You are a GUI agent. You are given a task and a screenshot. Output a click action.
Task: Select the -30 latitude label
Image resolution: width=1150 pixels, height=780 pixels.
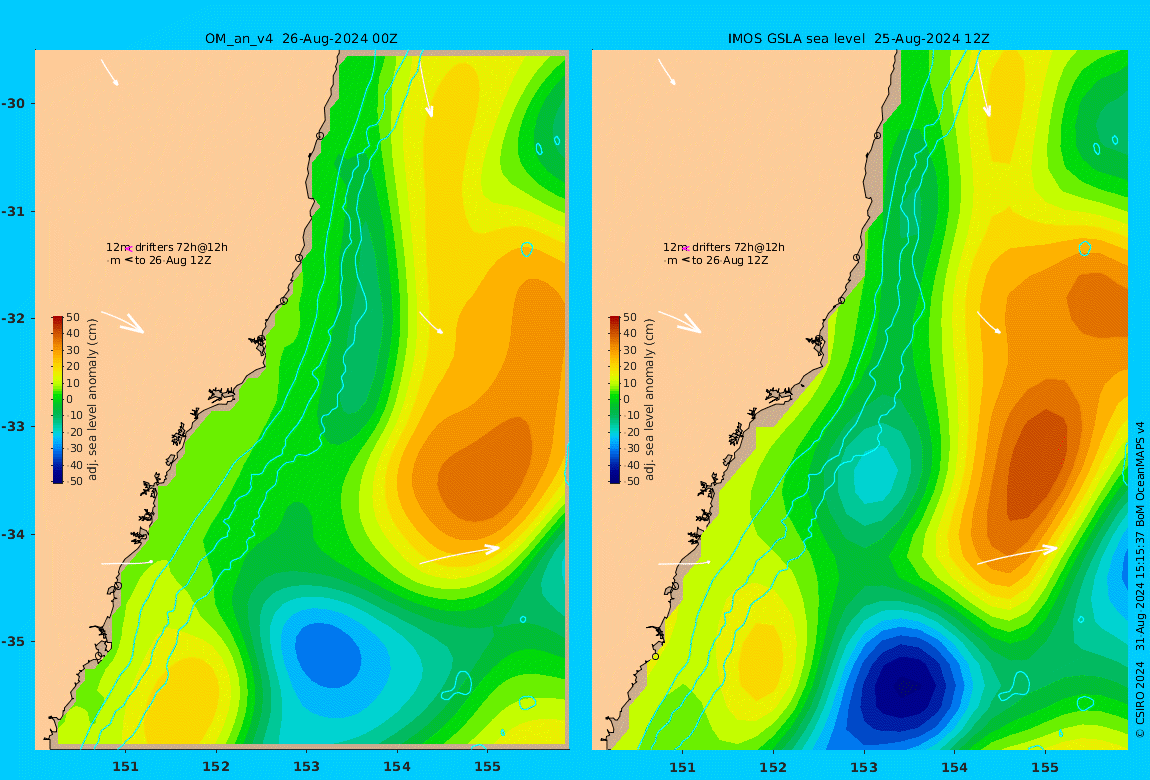pos(13,103)
